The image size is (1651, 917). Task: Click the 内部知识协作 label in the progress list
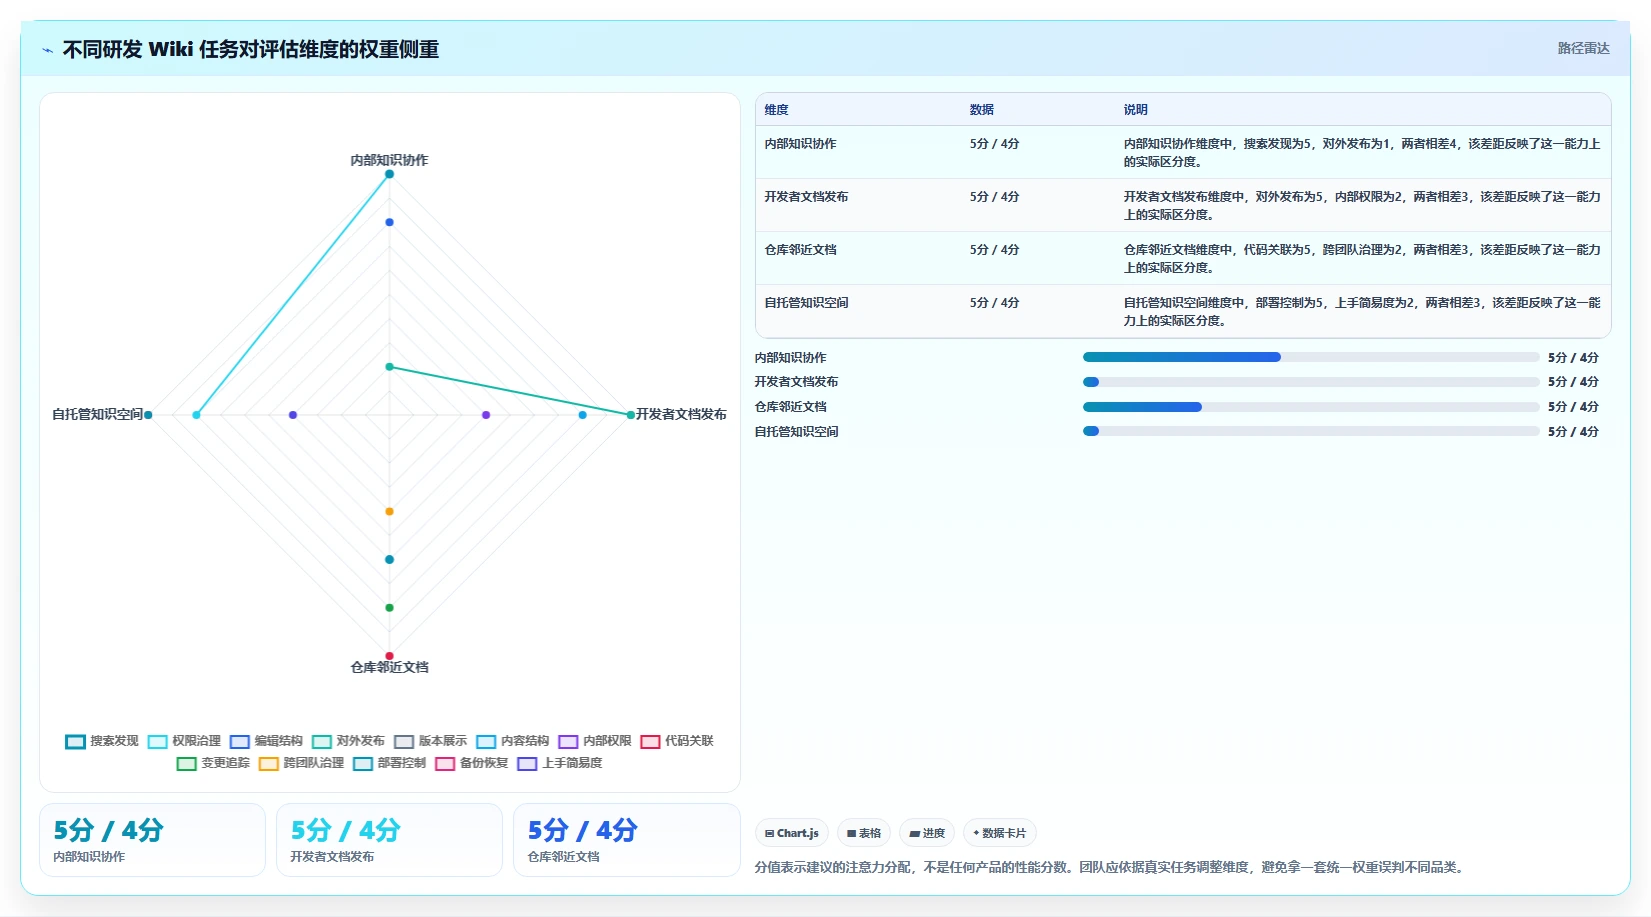pos(790,358)
